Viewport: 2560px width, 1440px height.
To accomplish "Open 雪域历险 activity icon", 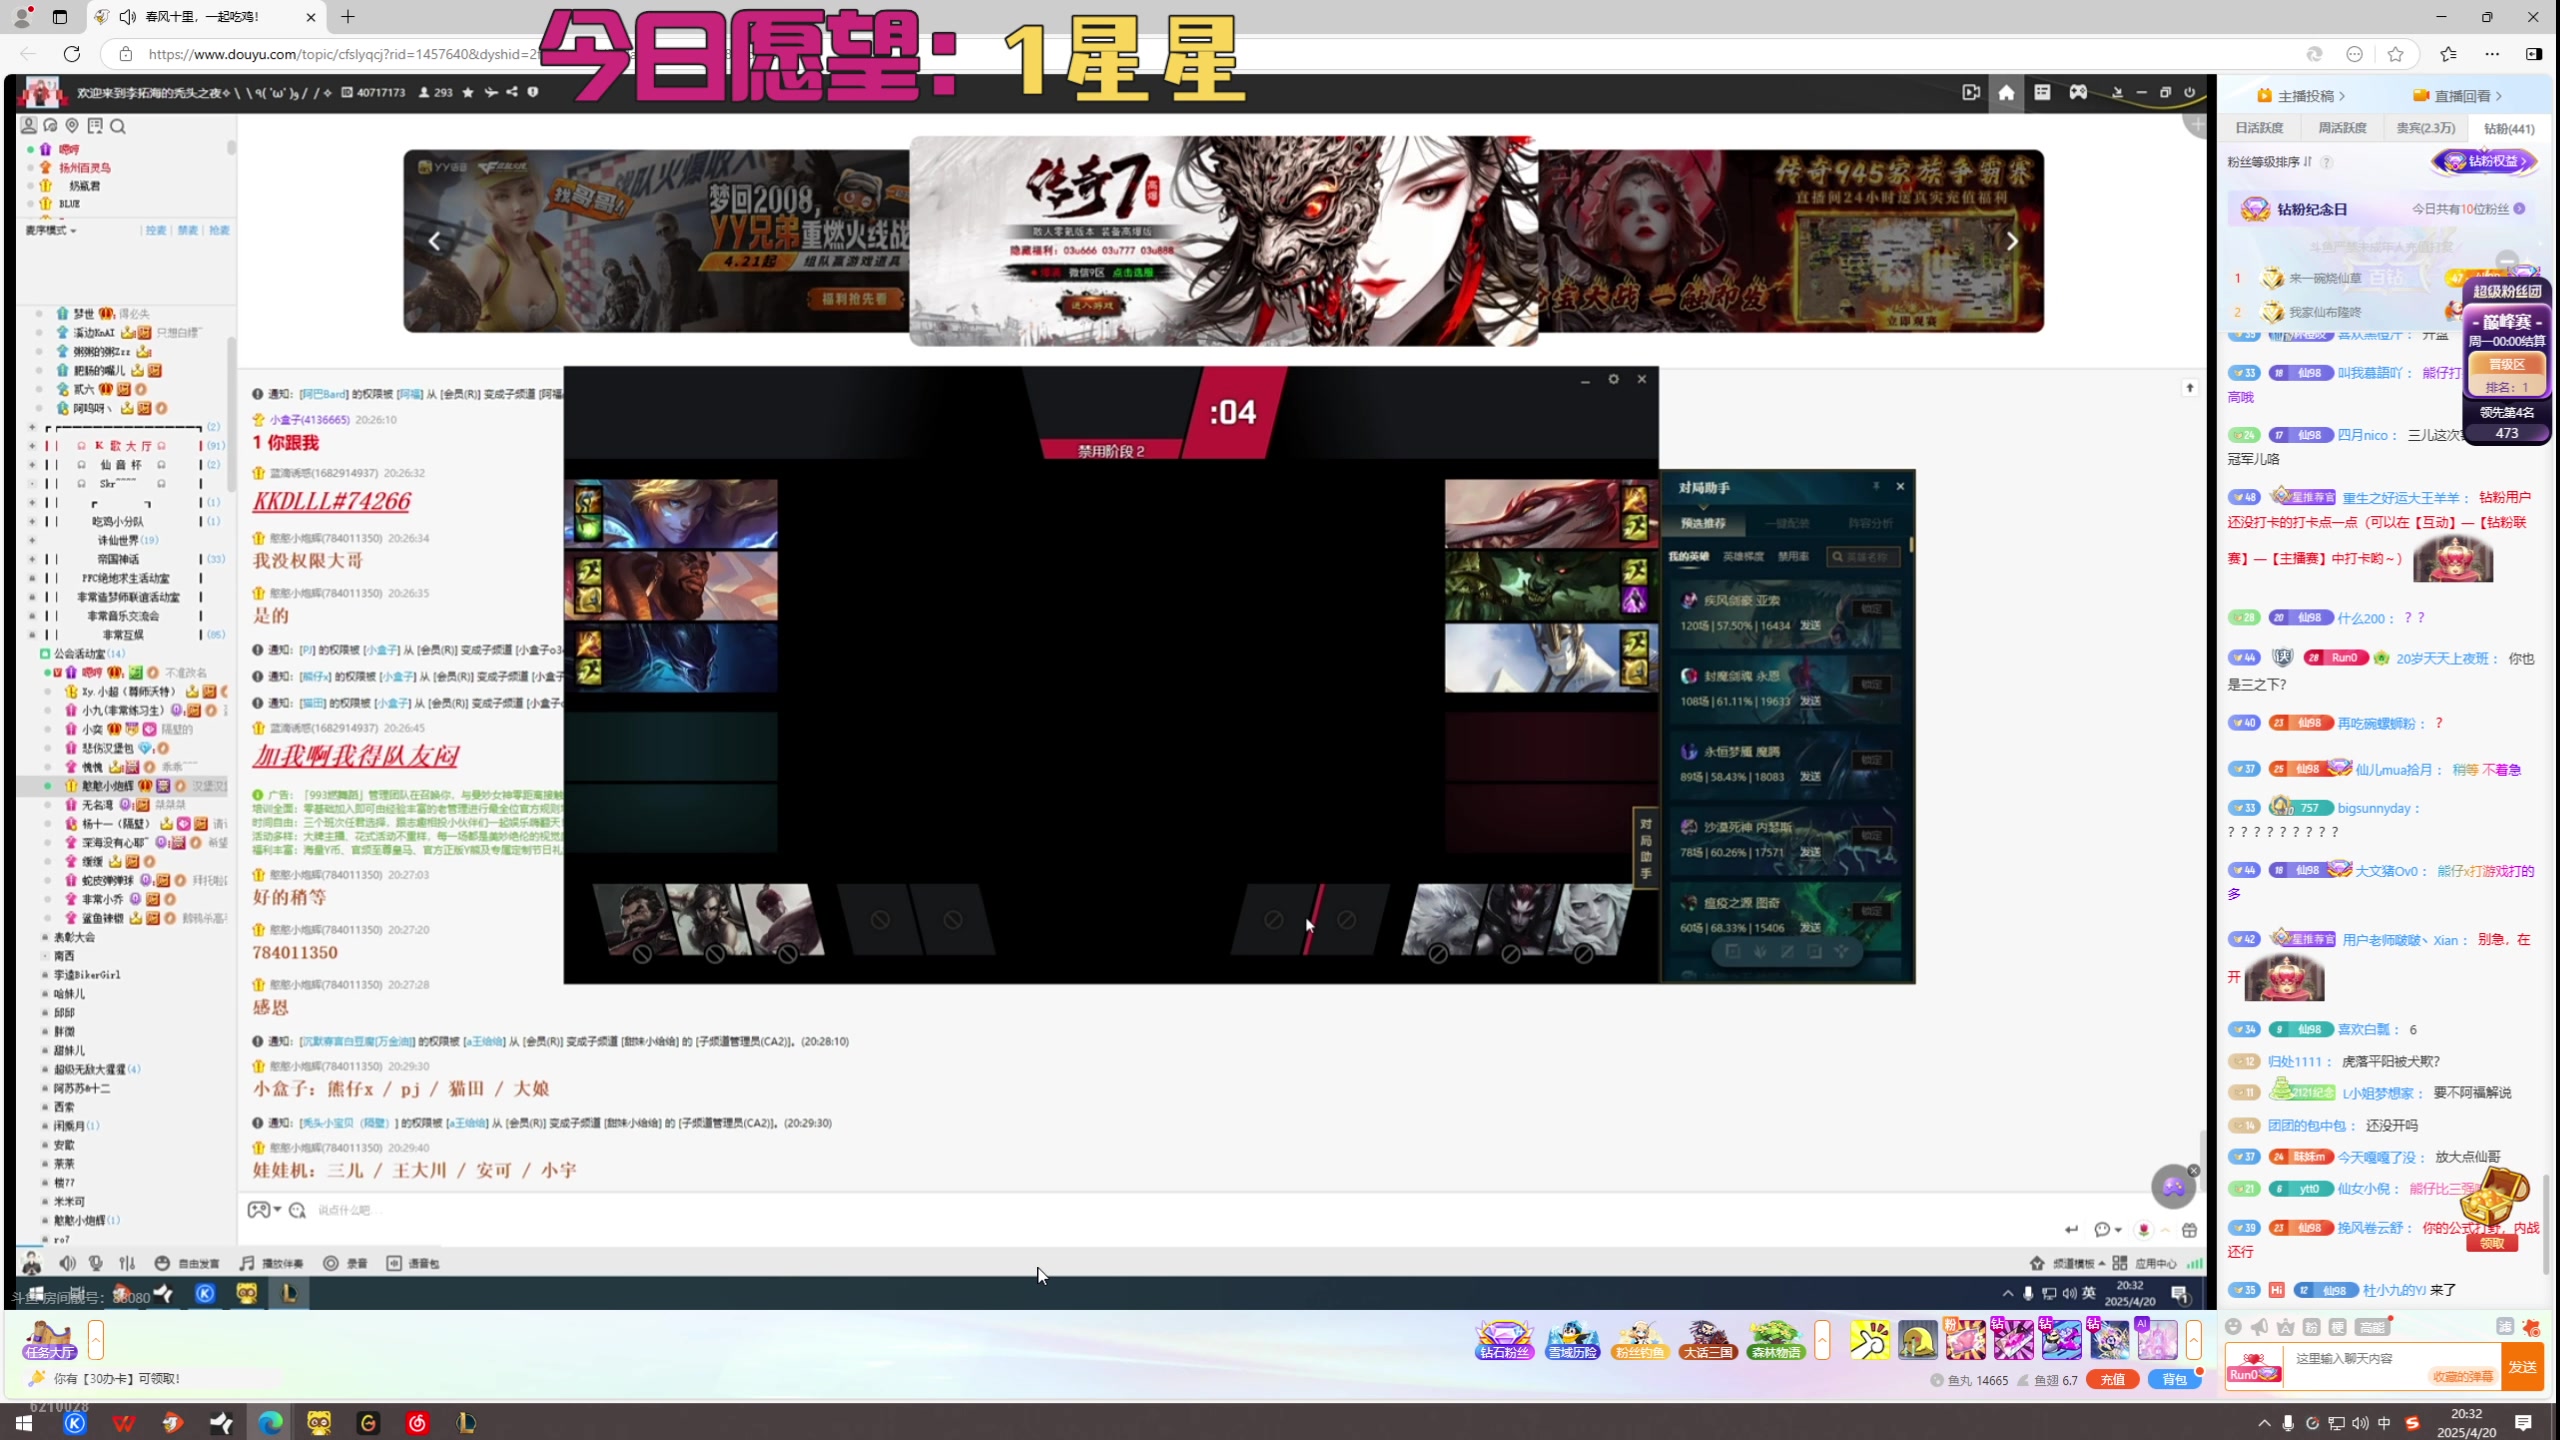I will 1572,1340.
